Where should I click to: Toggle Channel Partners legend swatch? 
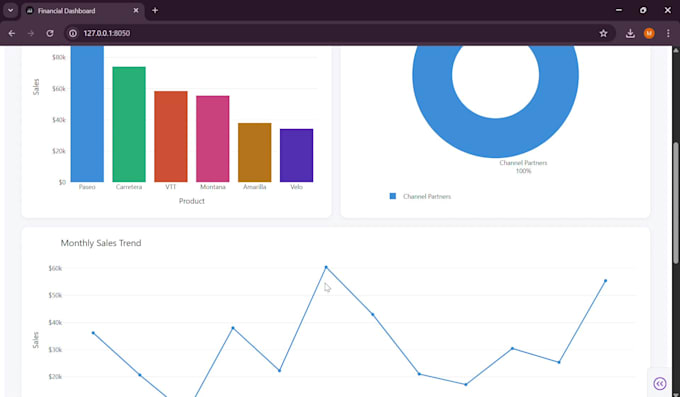[x=393, y=196]
